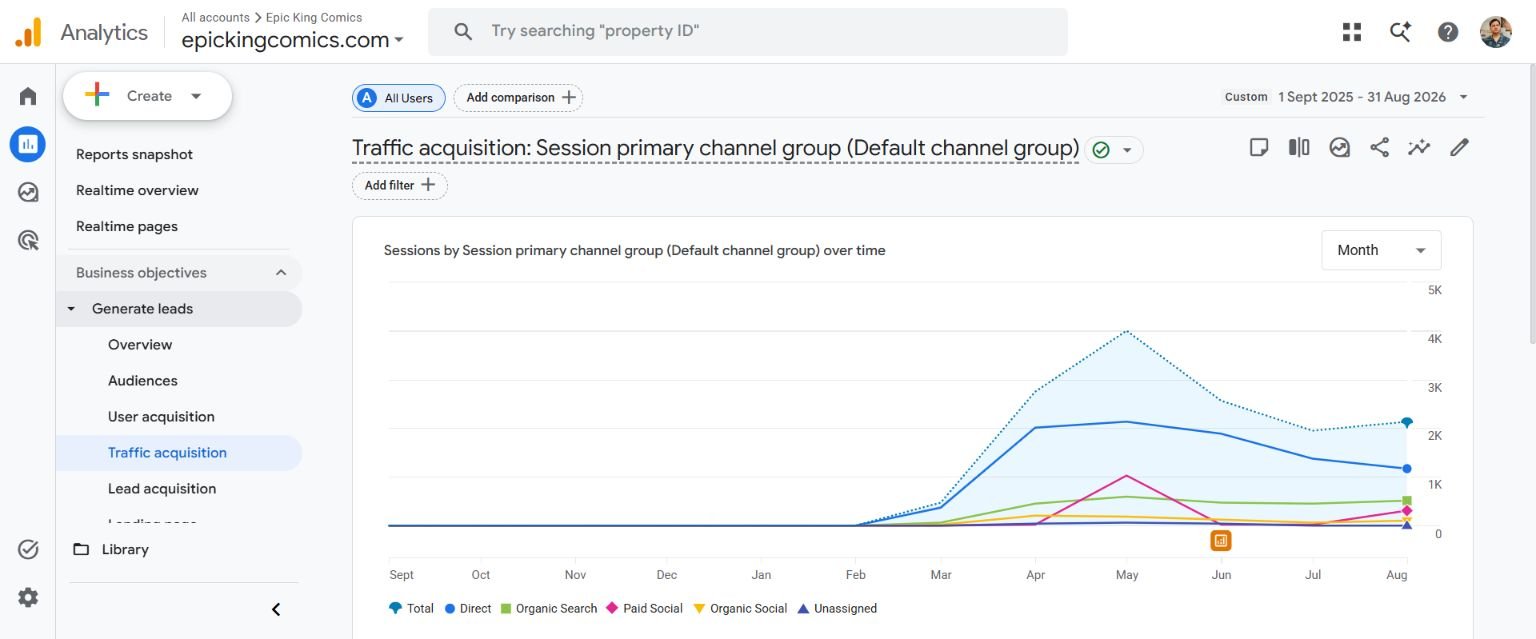Click the Traffic acquisition report title
The width and height of the screenshot is (1536, 639).
[x=715, y=148]
